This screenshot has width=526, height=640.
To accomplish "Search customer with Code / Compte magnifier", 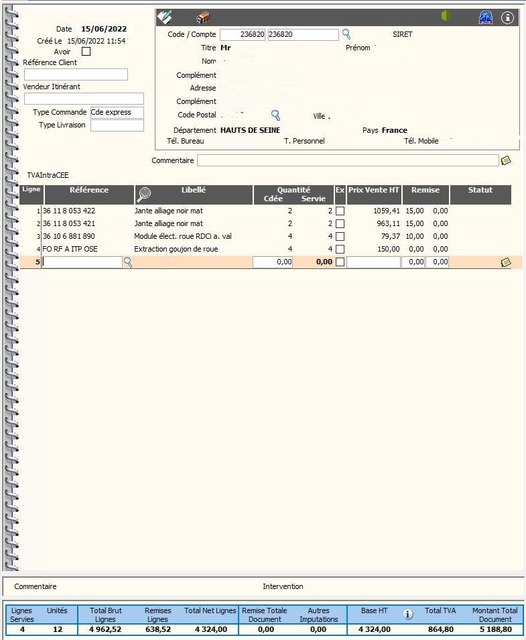I will click(x=346, y=34).
